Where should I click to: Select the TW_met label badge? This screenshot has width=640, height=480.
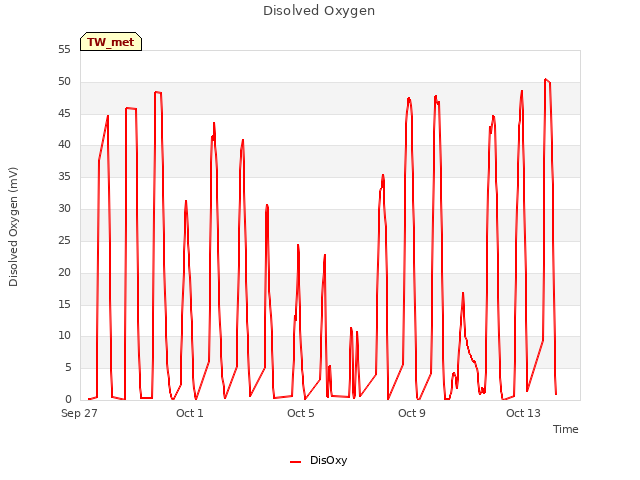point(111,42)
